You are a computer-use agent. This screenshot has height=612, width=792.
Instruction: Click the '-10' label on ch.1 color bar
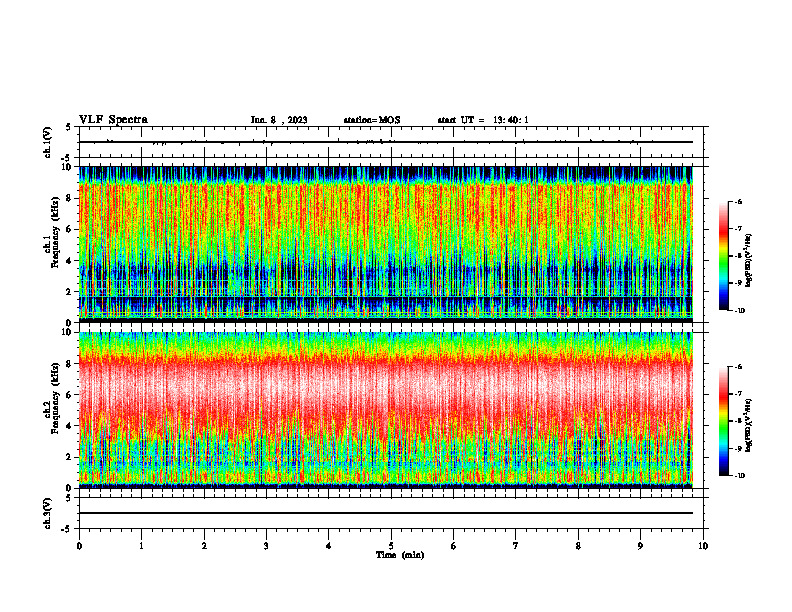point(740,311)
